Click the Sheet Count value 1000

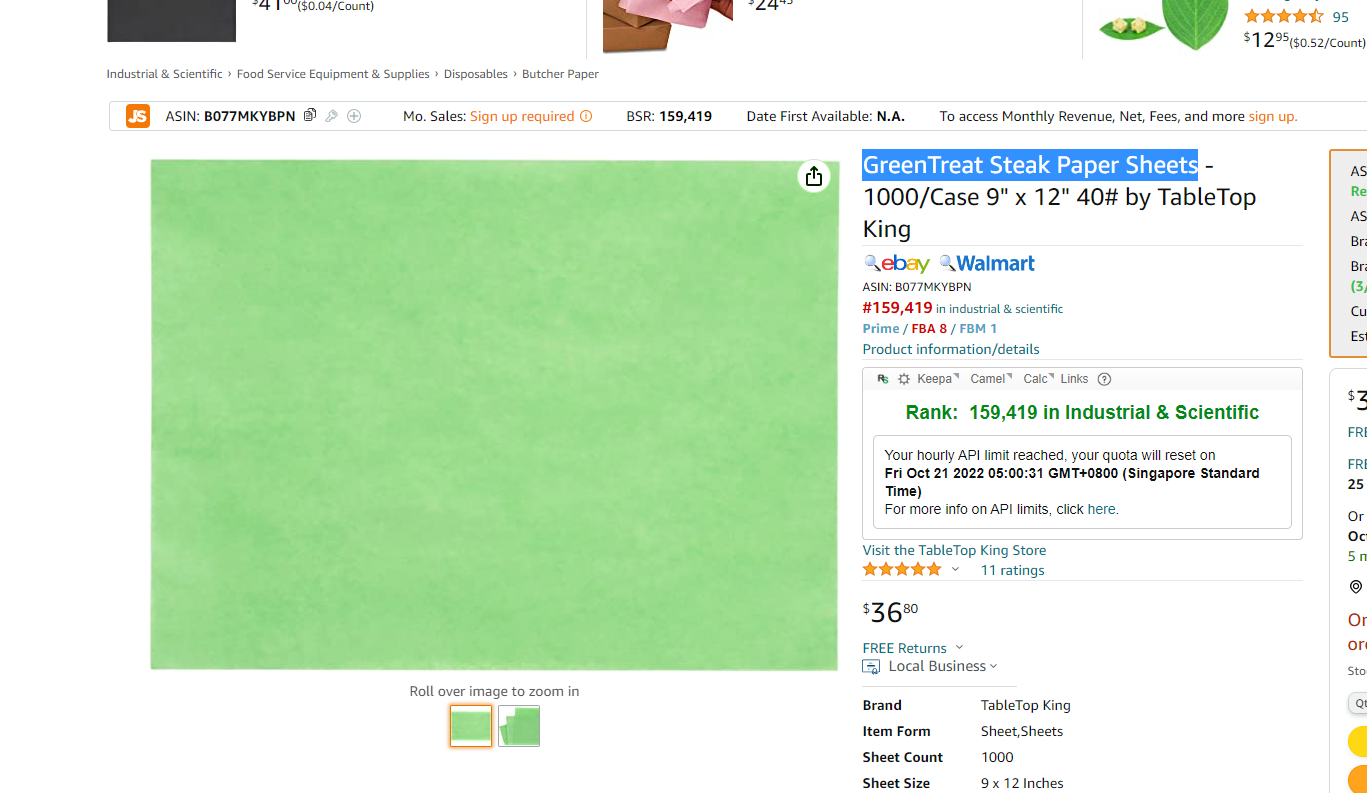point(997,757)
